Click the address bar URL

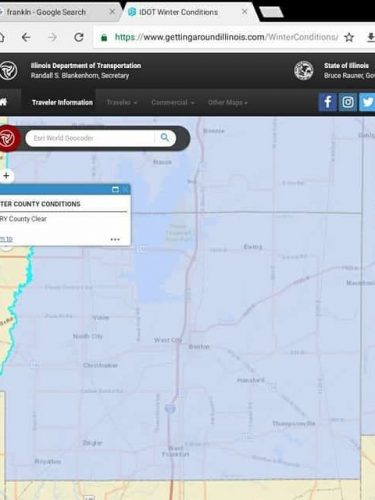pos(226,37)
